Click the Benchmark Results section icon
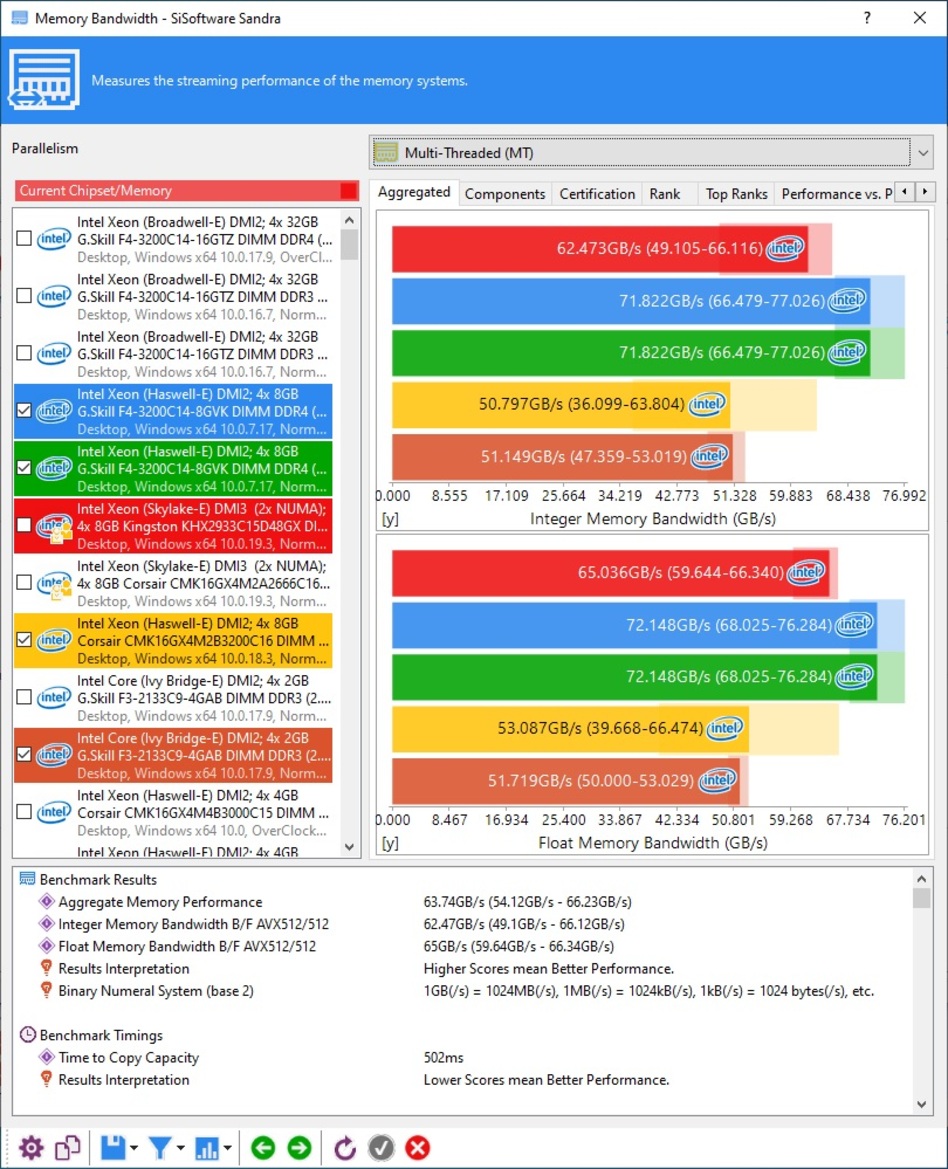Image resolution: width=948 pixels, height=1169 pixels. (x=27, y=879)
